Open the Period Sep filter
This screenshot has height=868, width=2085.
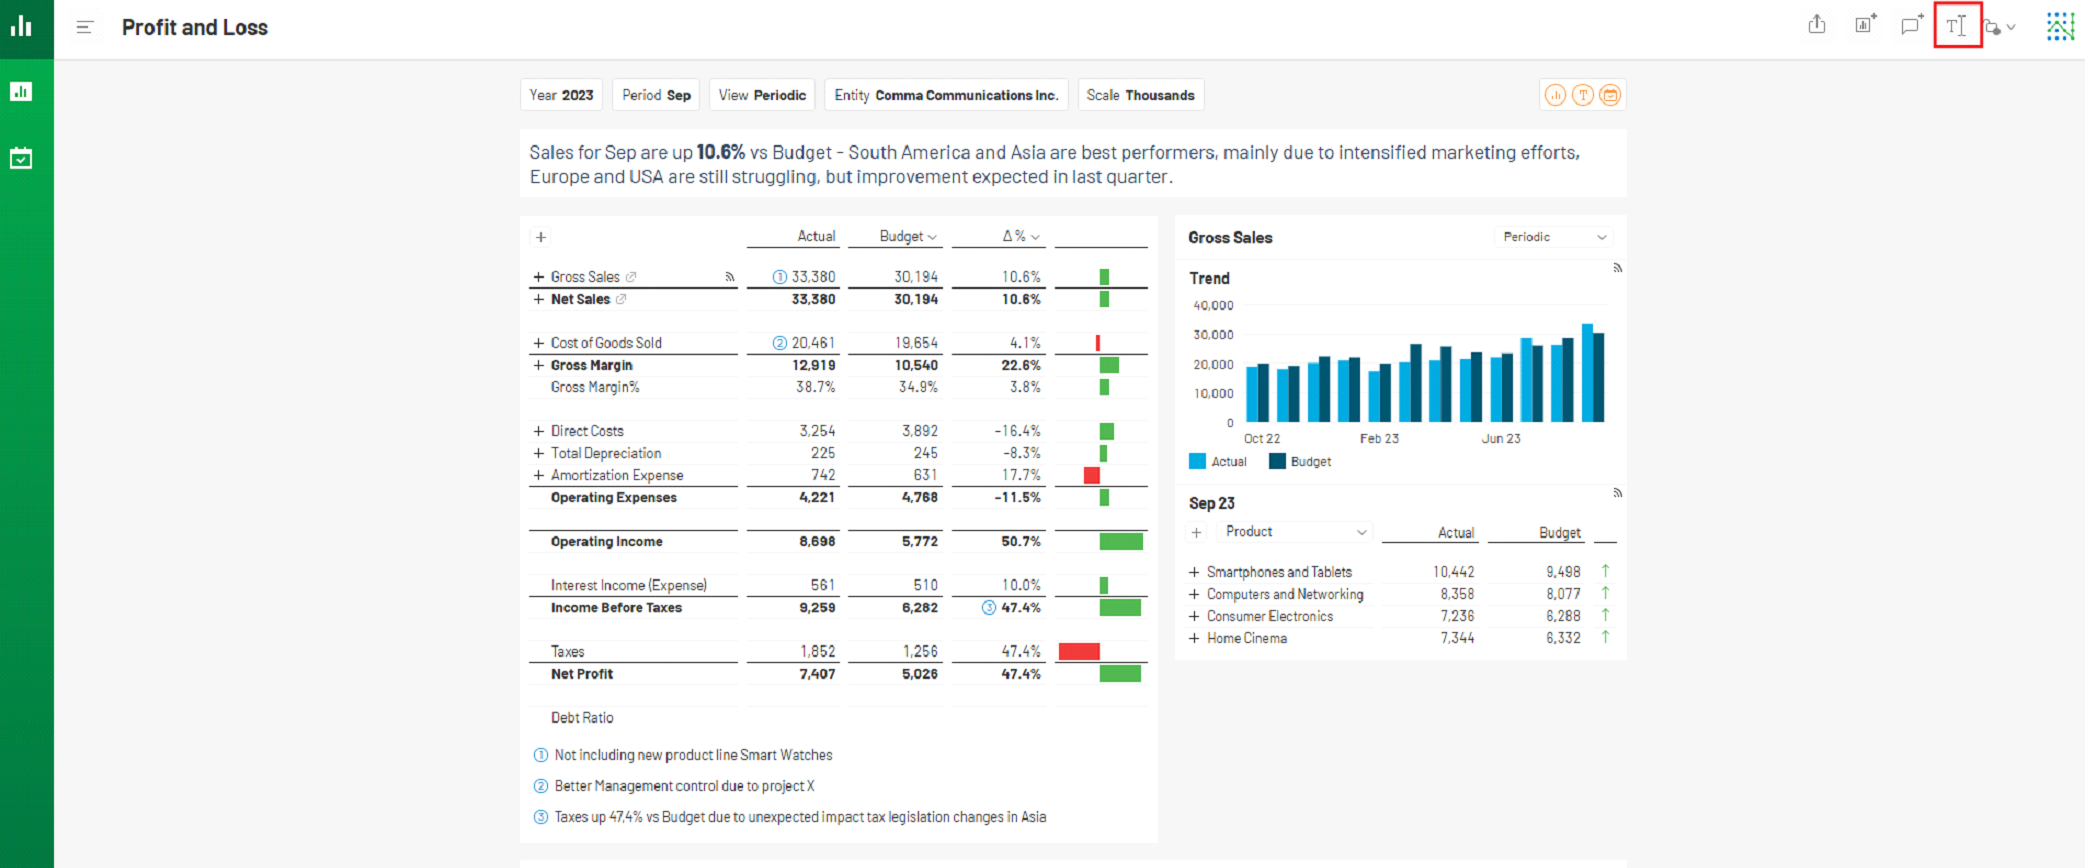tap(656, 95)
